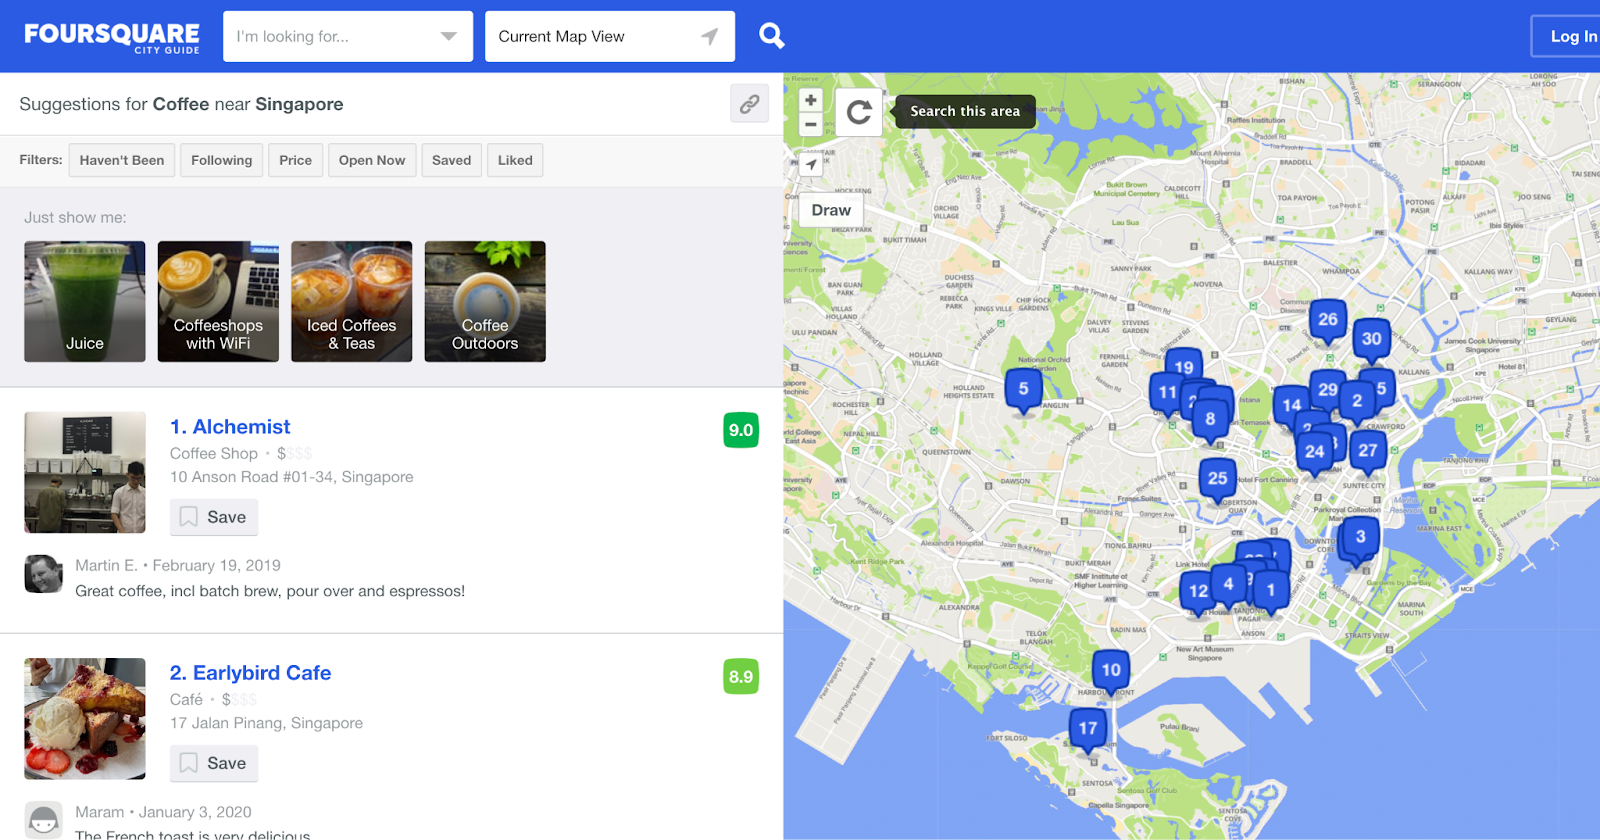Screen dimensions: 1600x840
Task: Select map pin number 26
Action: pyautogui.click(x=1328, y=321)
